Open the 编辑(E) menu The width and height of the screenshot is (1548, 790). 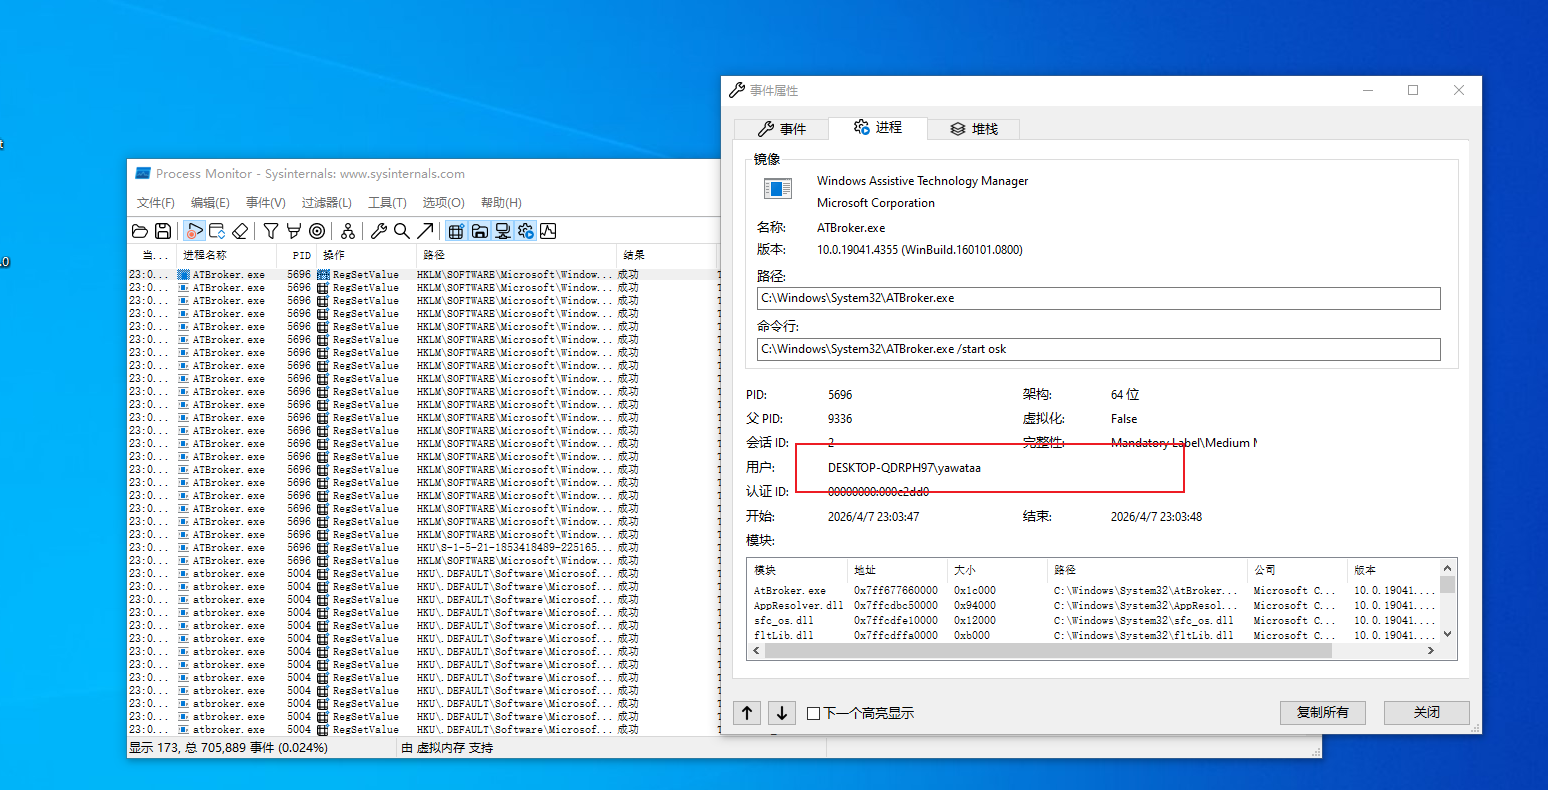pyautogui.click(x=210, y=202)
